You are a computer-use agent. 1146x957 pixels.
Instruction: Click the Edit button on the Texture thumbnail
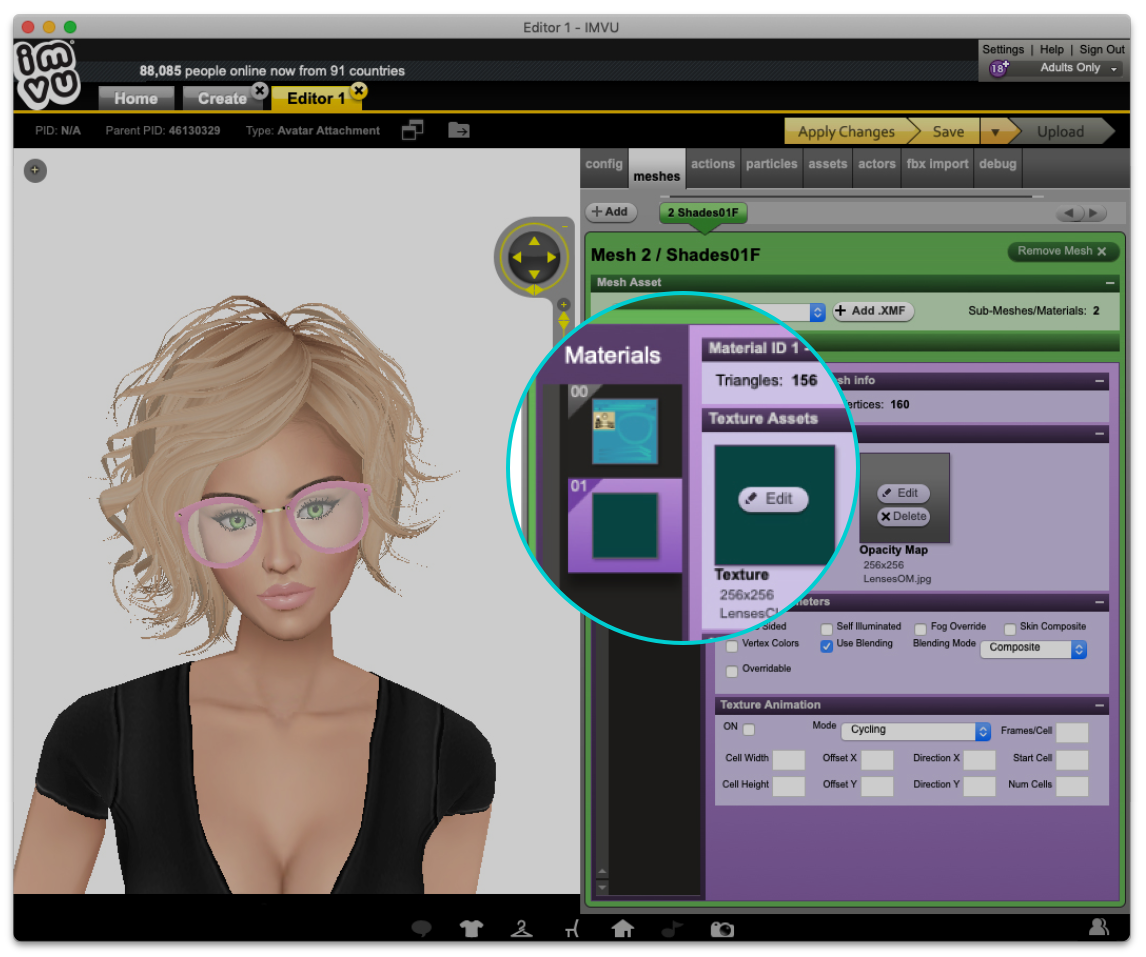tap(773, 499)
